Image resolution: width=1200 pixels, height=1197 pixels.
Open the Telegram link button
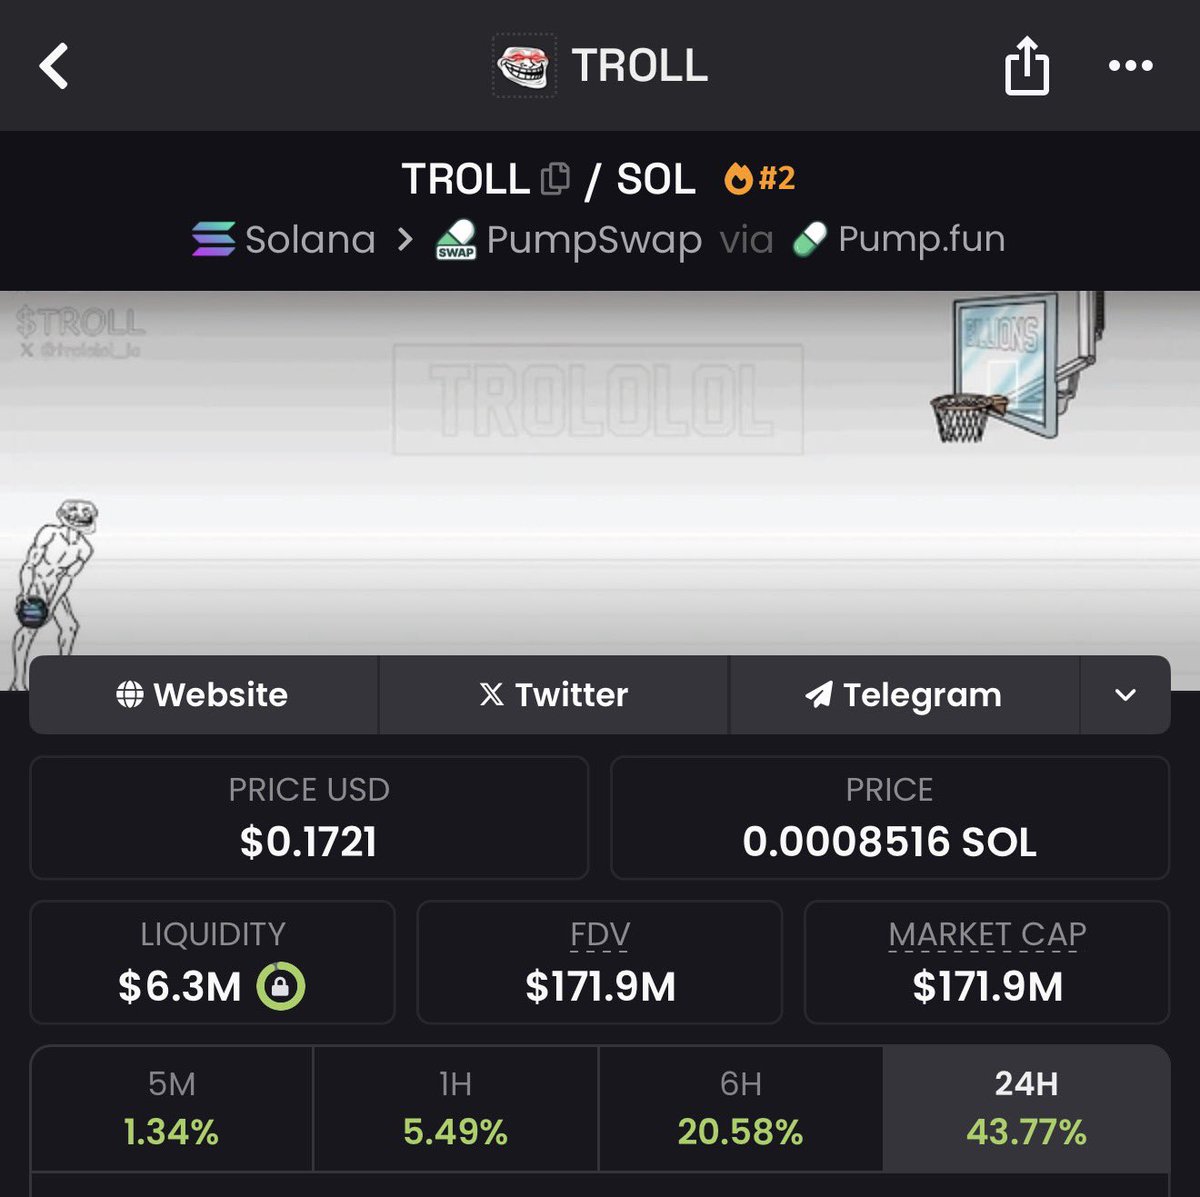point(904,695)
